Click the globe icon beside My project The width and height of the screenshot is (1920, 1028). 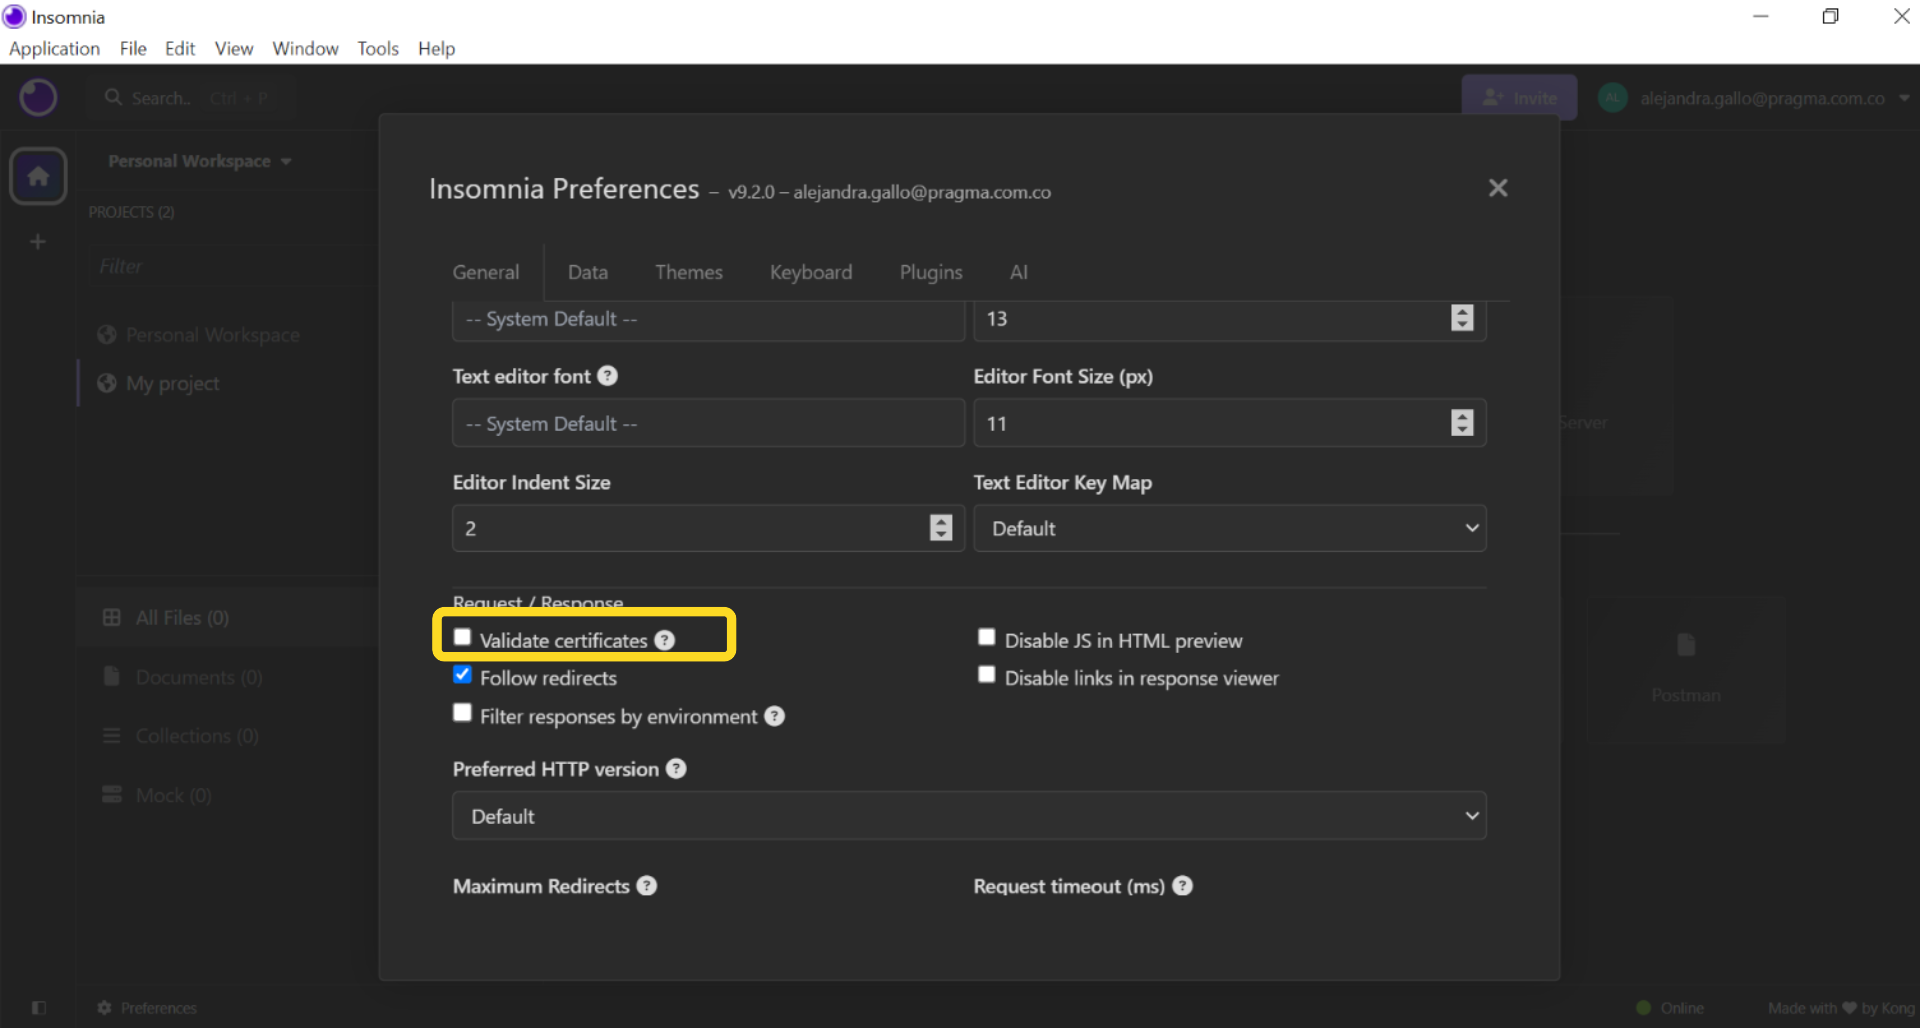pyautogui.click(x=107, y=384)
